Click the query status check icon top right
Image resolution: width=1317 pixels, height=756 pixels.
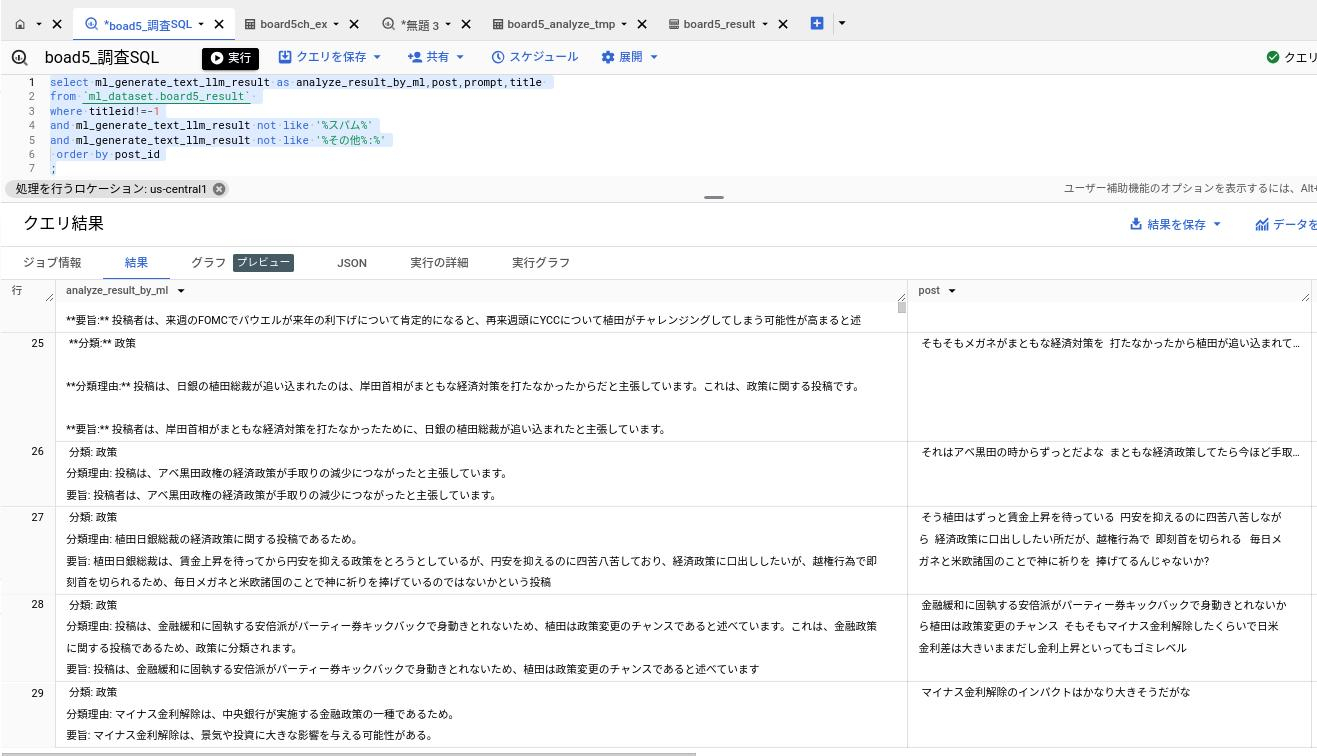[x=1273, y=57]
